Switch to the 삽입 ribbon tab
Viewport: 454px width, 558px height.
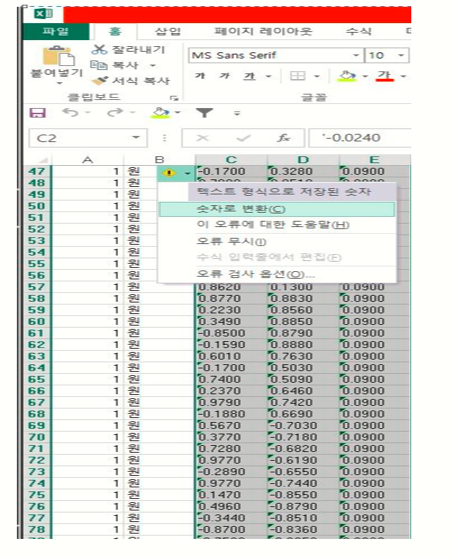(168, 31)
